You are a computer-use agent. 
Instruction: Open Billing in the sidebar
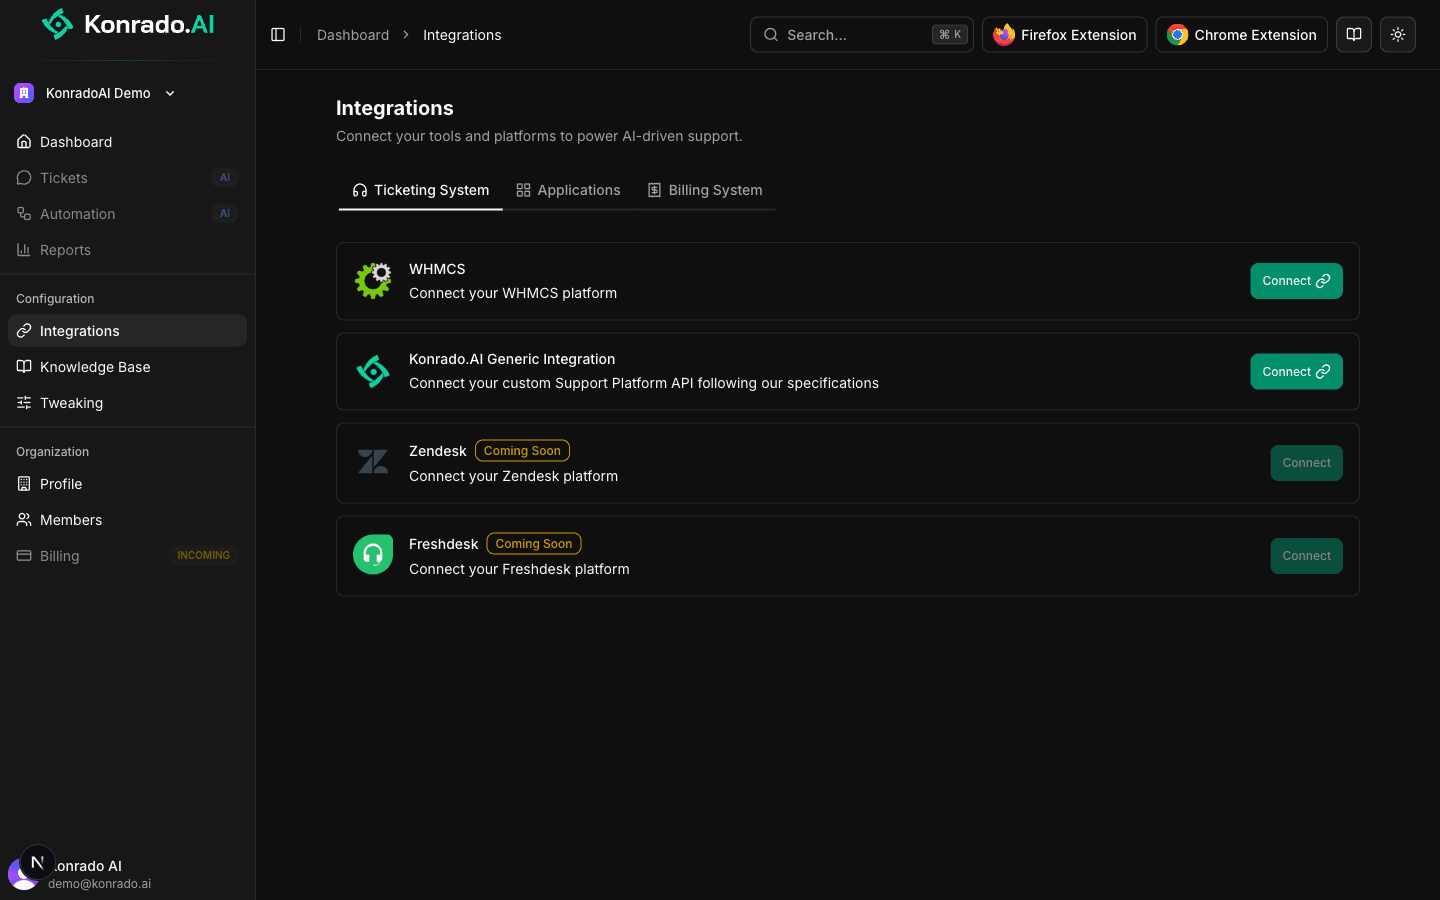127,556
